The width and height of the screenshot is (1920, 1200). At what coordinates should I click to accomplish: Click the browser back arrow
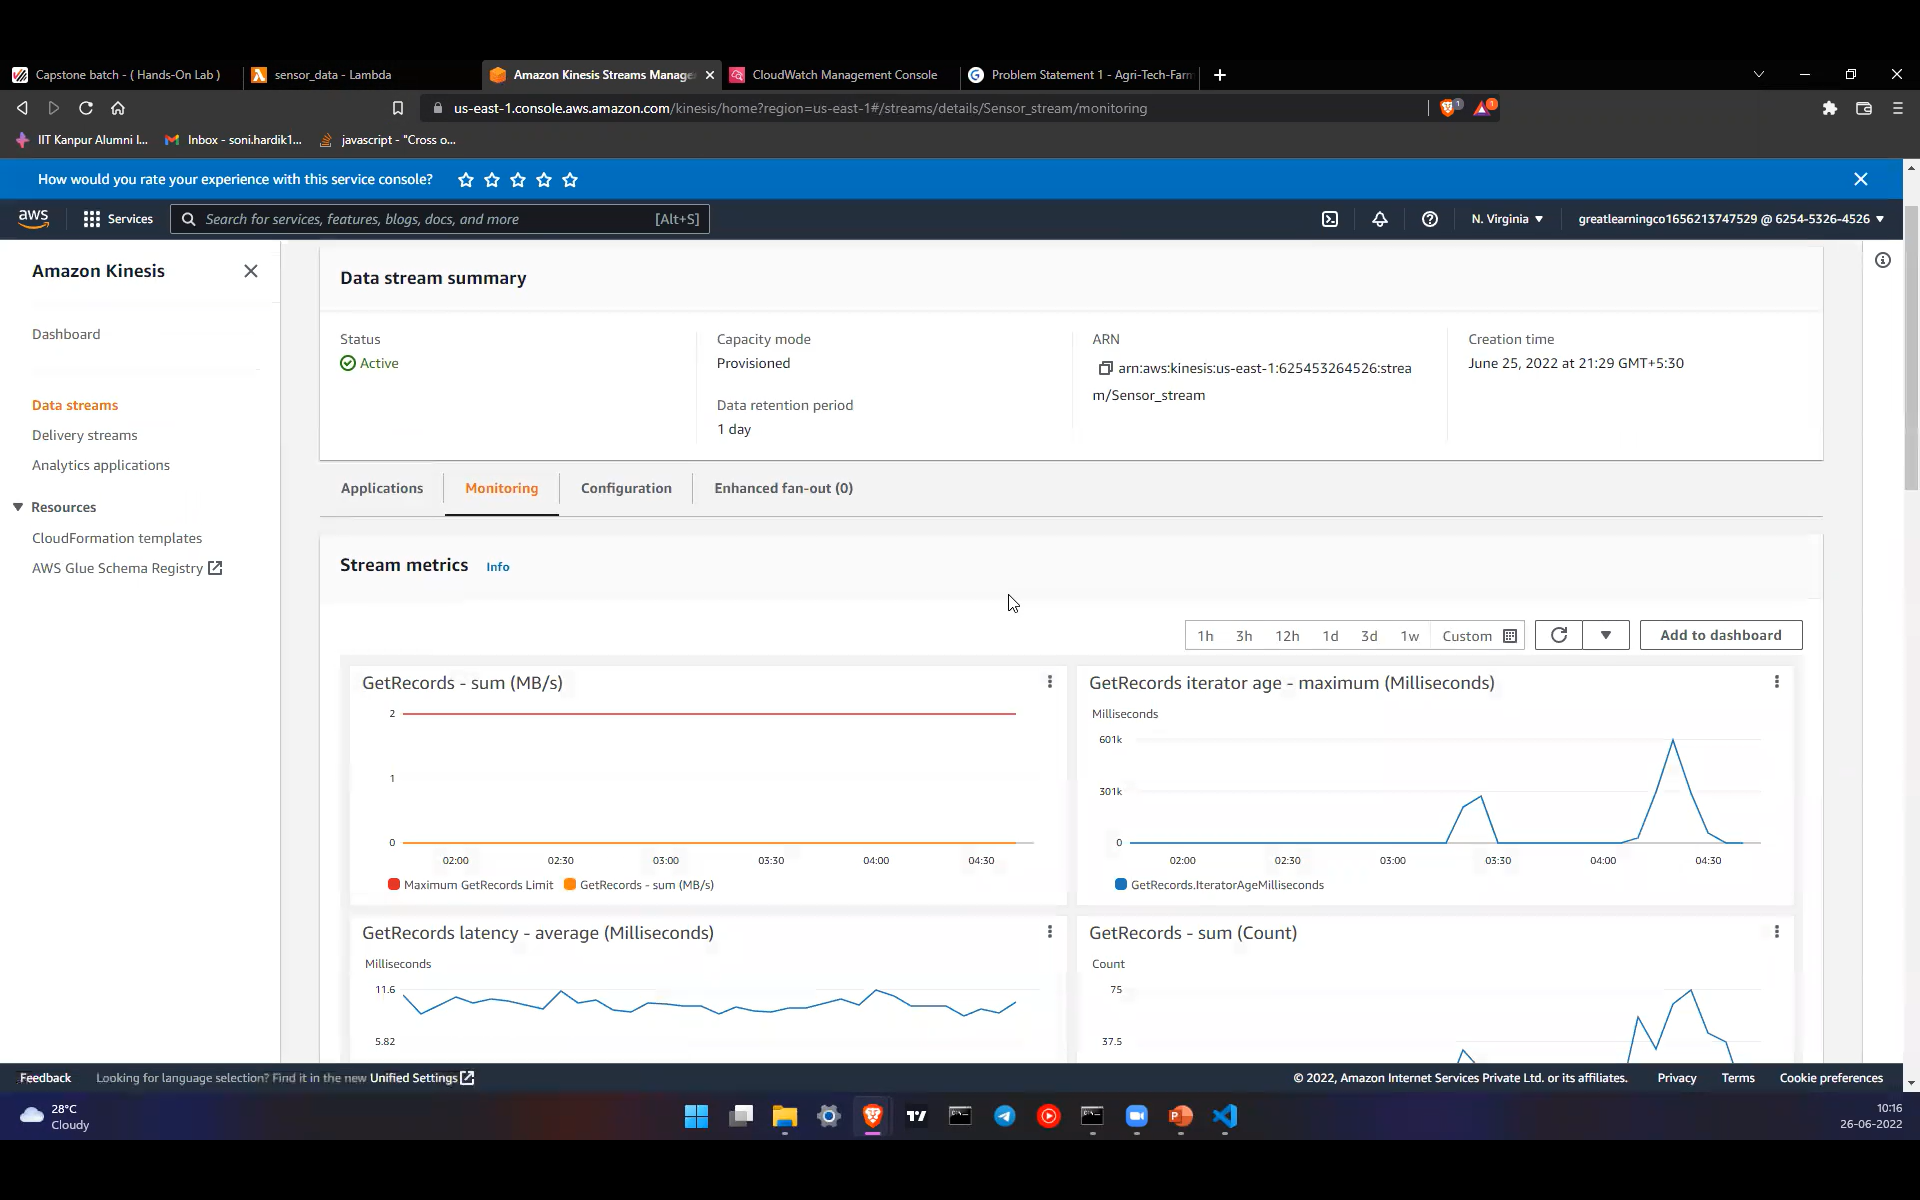[x=22, y=108]
